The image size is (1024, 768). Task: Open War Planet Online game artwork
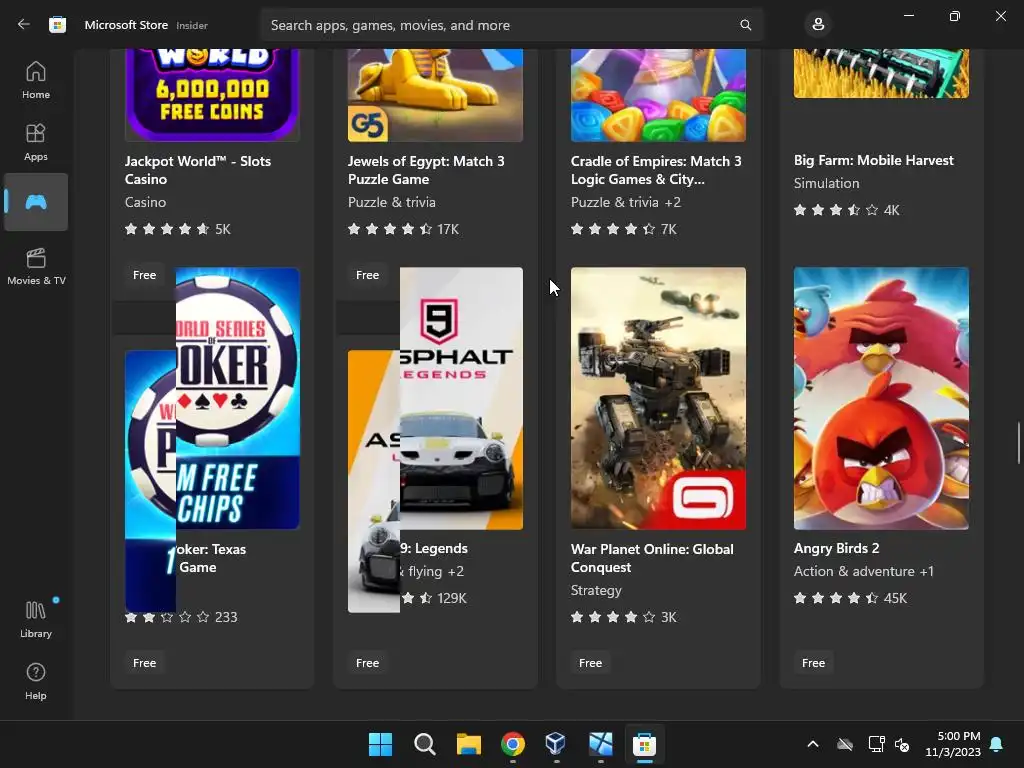coord(658,398)
